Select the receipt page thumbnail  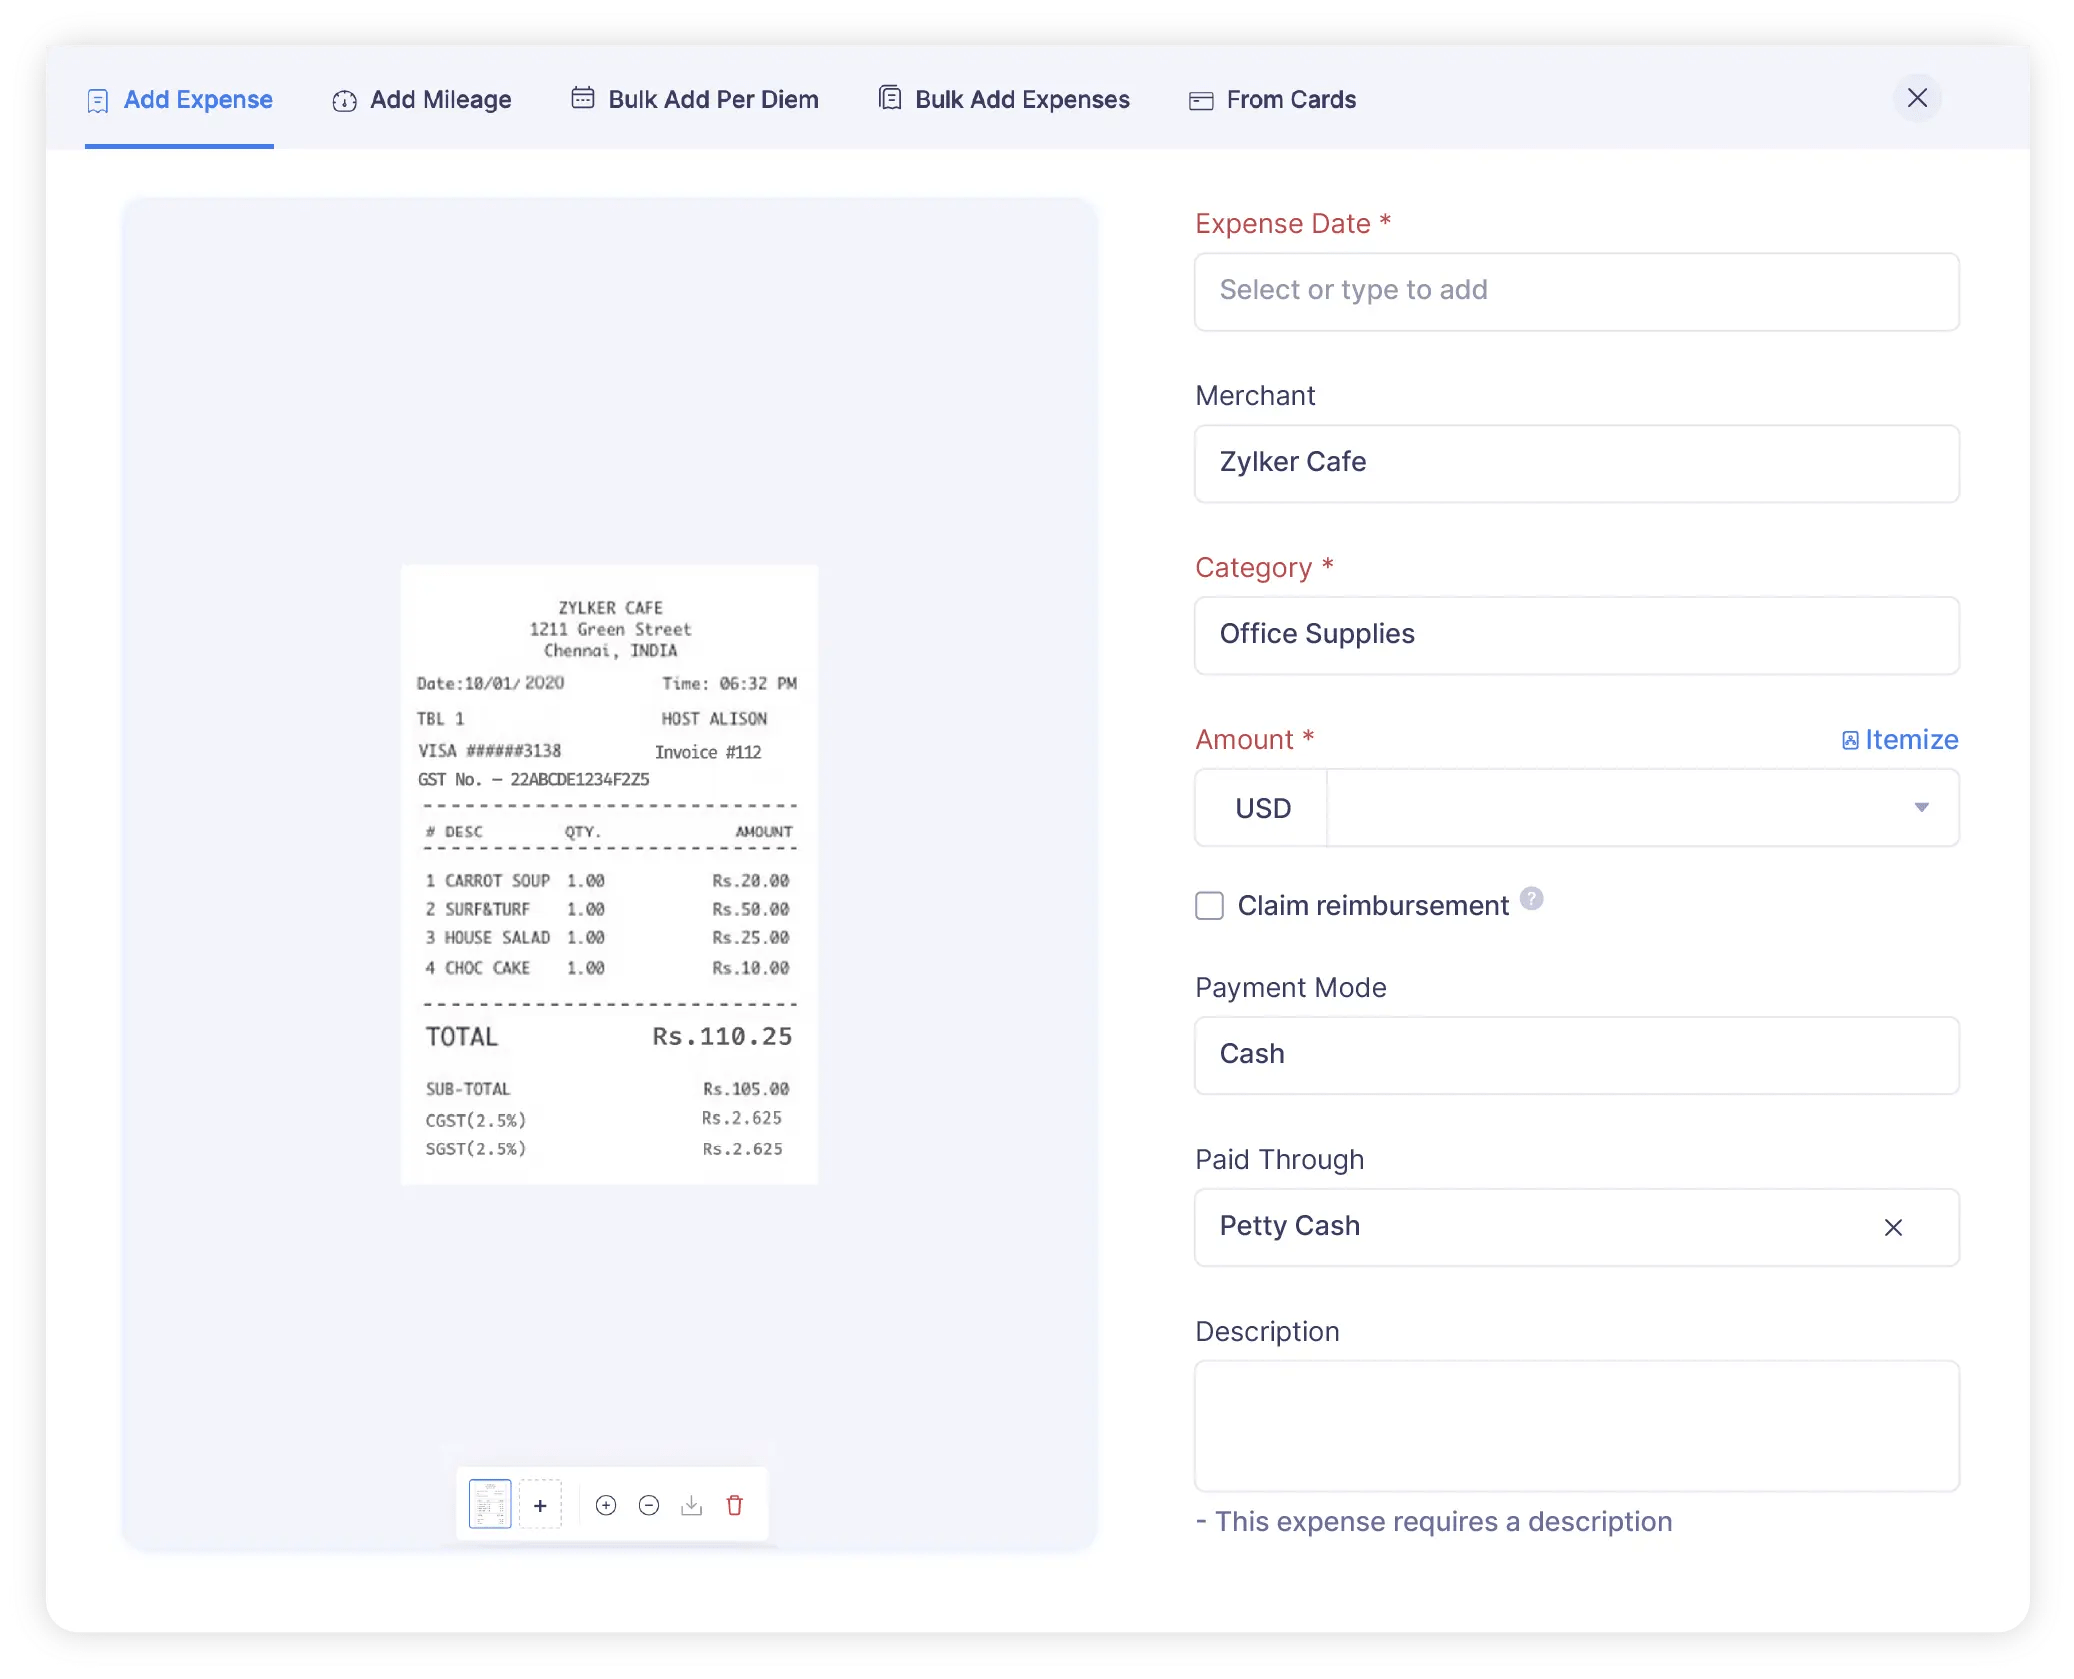[490, 1504]
